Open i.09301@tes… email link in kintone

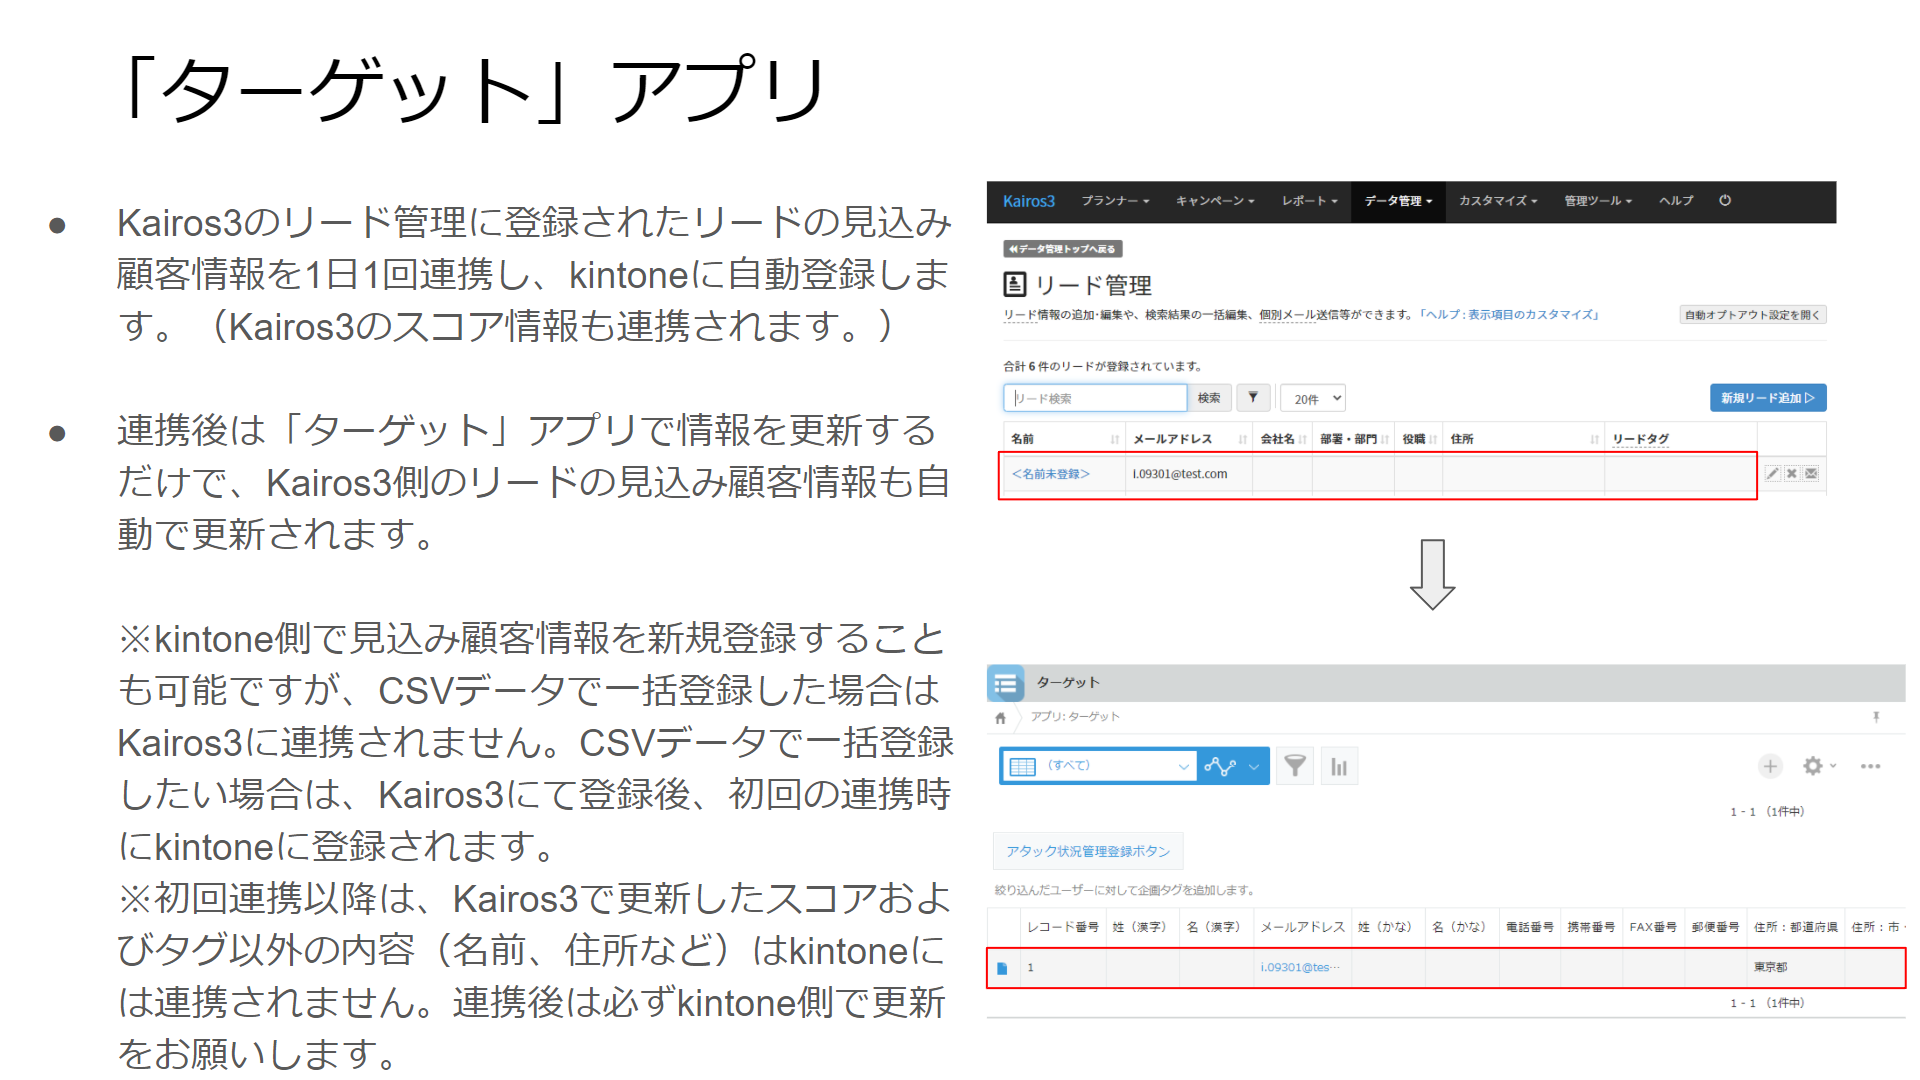(x=1300, y=967)
